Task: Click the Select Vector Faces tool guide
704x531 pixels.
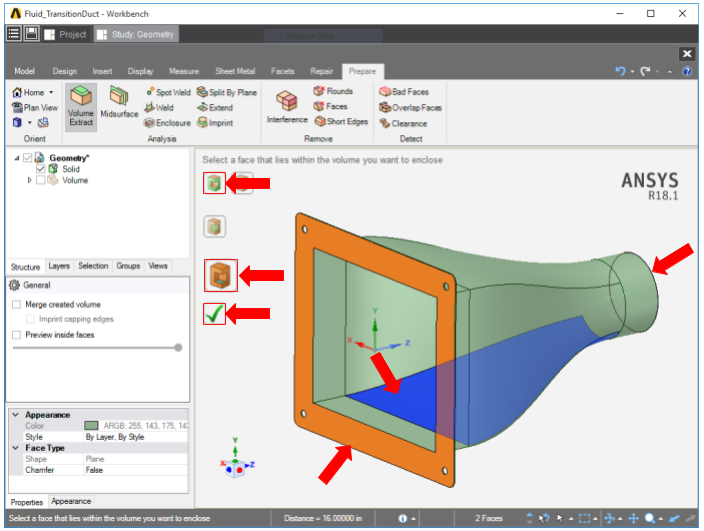Action: coord(220,275)
